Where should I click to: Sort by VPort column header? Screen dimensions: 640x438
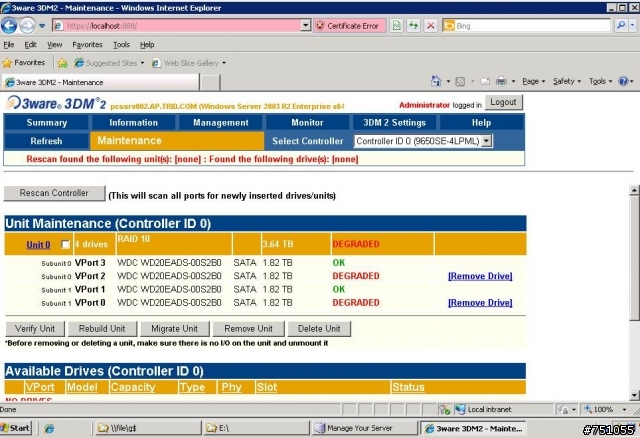point(40,387)
